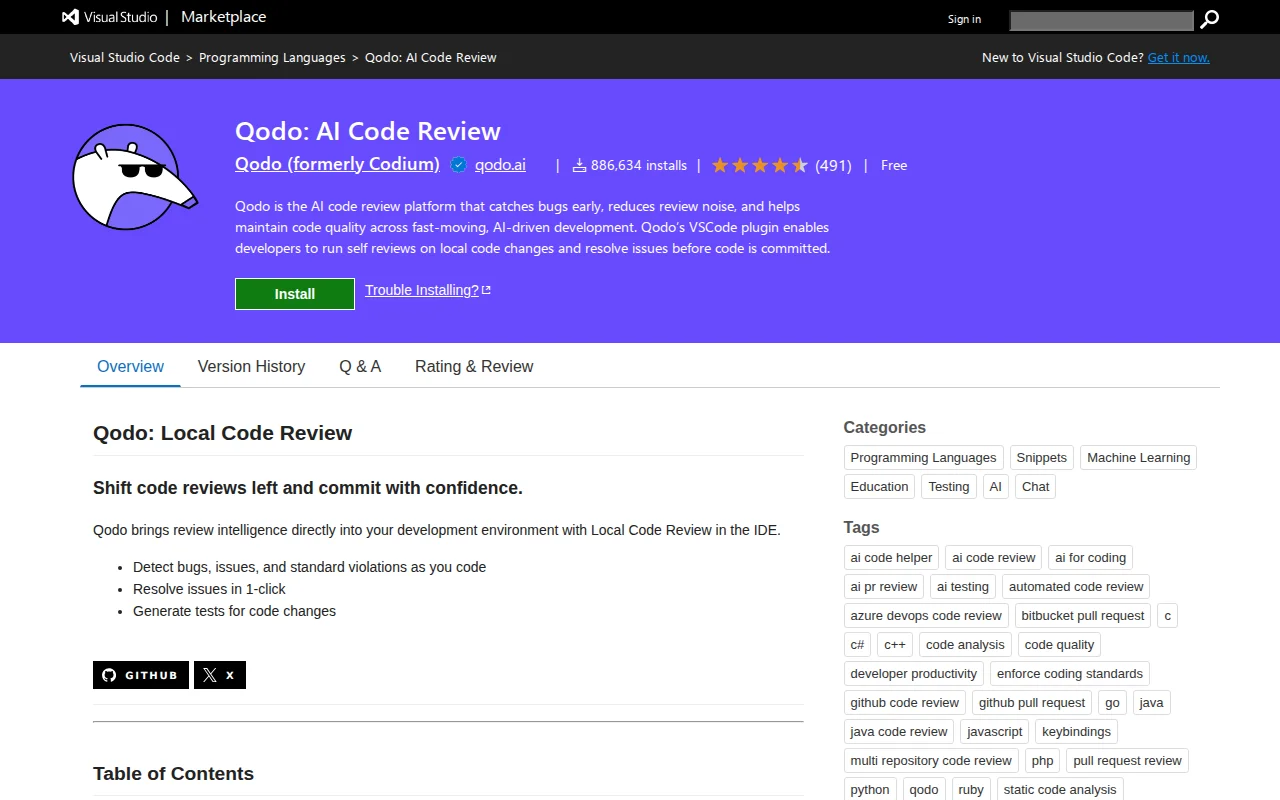Click the php tag
This screenshot has height=800, width=1280.
coord(1043,761)
